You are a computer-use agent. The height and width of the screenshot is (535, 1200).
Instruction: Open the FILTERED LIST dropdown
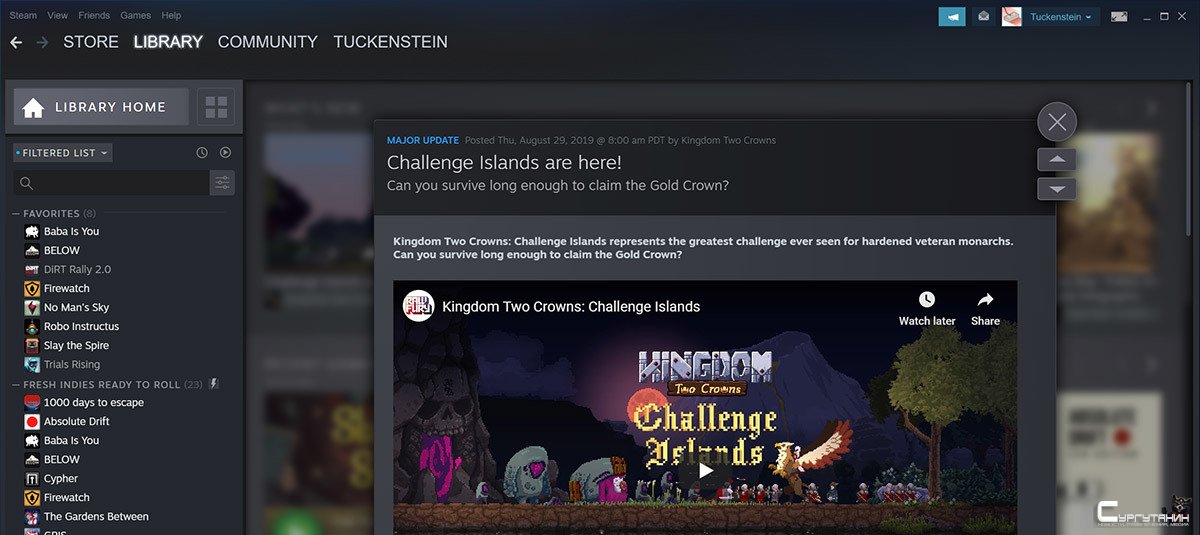[63, 153]
